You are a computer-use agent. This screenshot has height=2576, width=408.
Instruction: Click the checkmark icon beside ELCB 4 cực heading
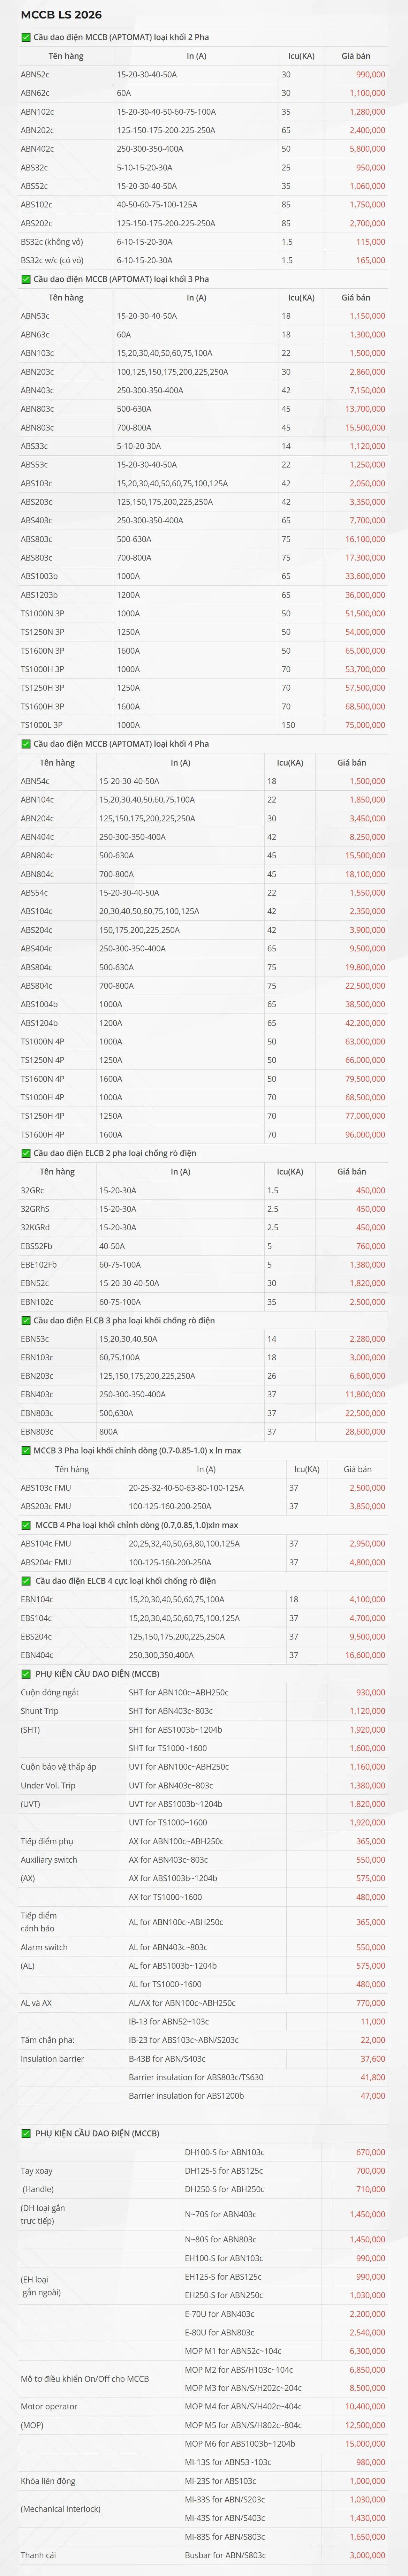(26, 1581)
